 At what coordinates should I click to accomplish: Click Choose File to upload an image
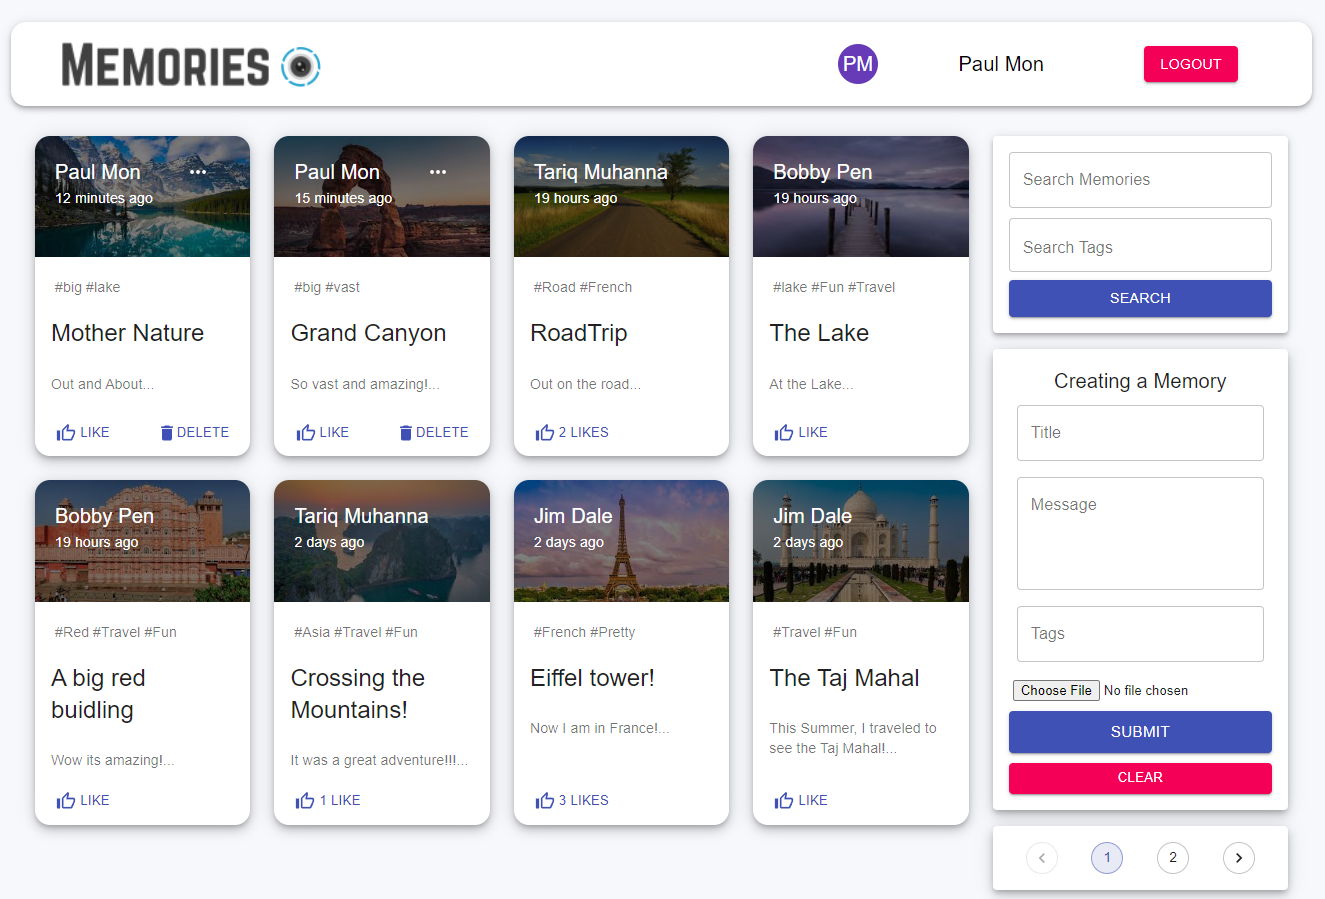coord(1055,690)
